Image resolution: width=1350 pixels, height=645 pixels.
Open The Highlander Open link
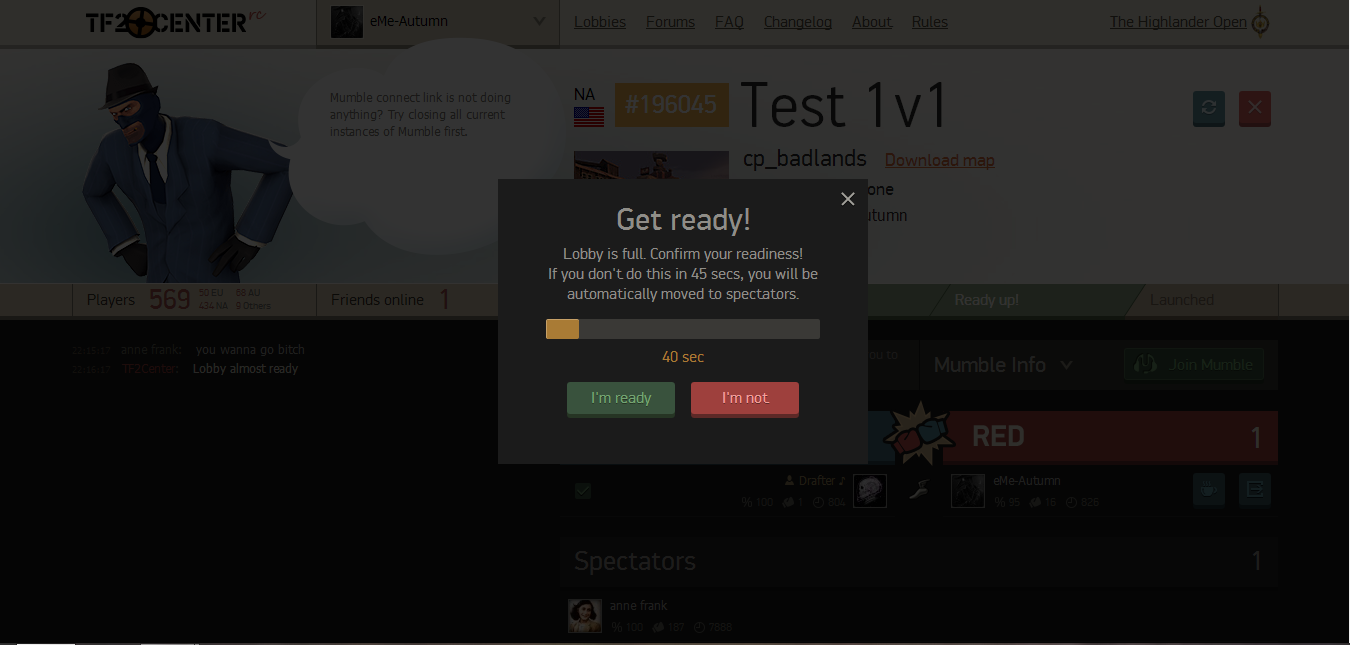1178,22
